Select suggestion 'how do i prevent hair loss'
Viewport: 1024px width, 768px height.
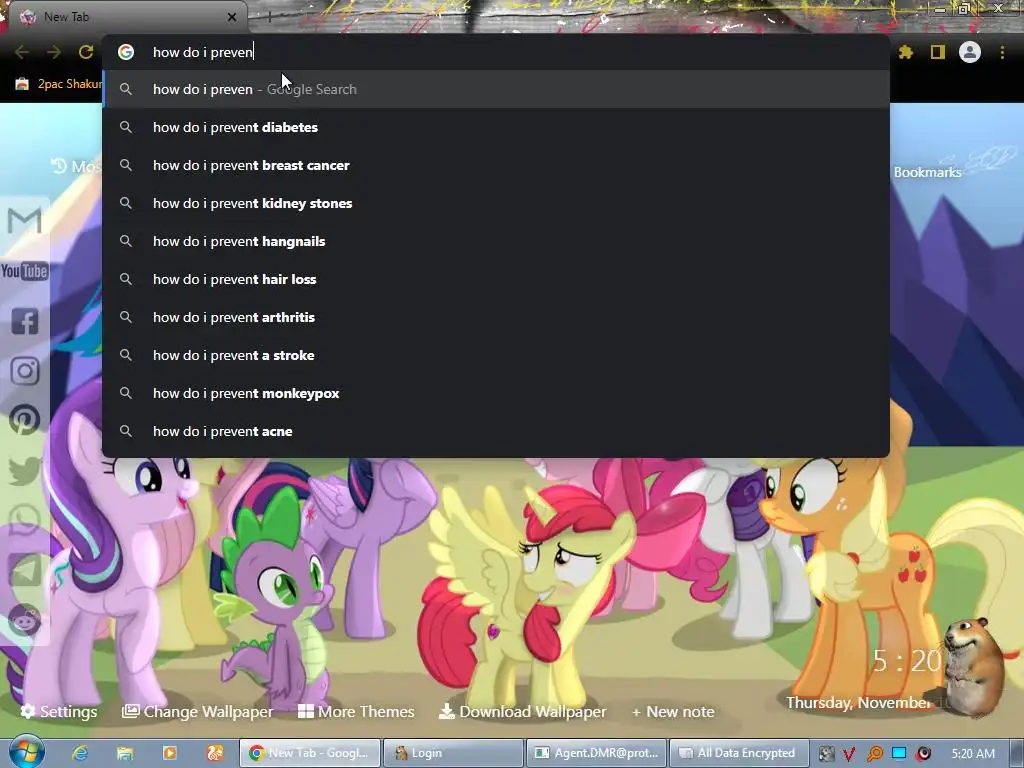tap(496, 279)
